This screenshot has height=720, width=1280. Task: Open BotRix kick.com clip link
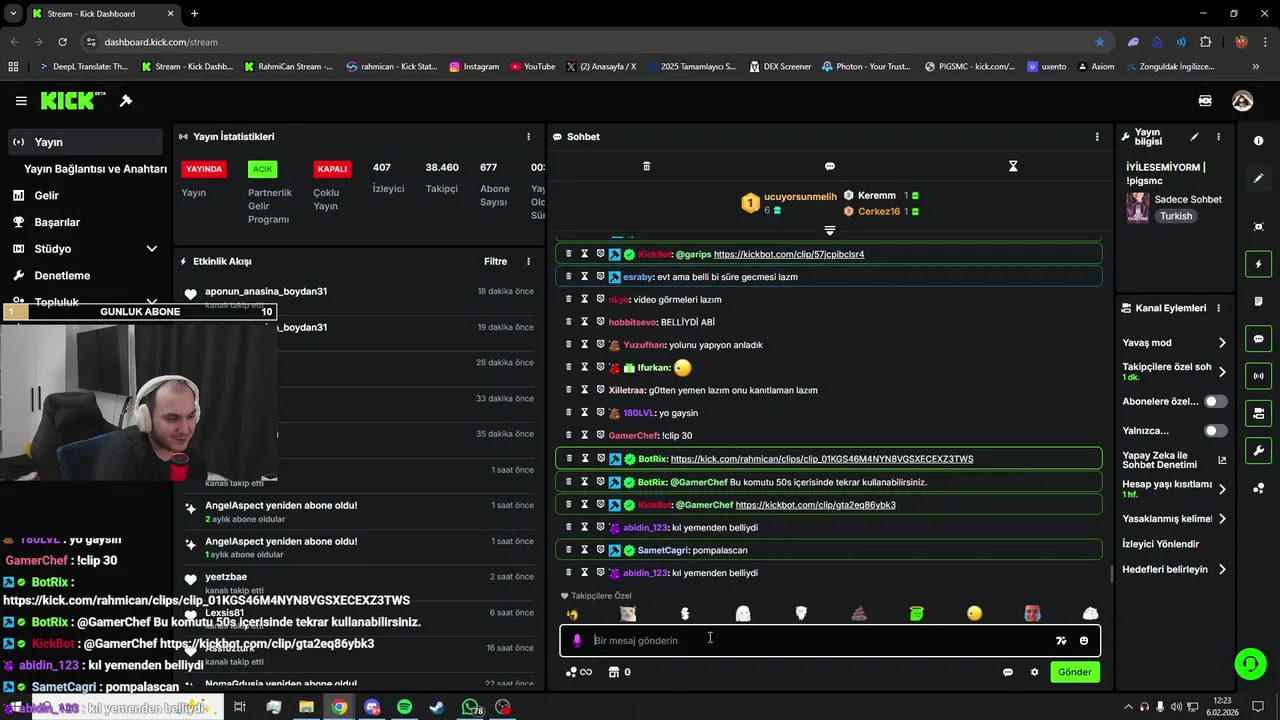coord(822,459)
